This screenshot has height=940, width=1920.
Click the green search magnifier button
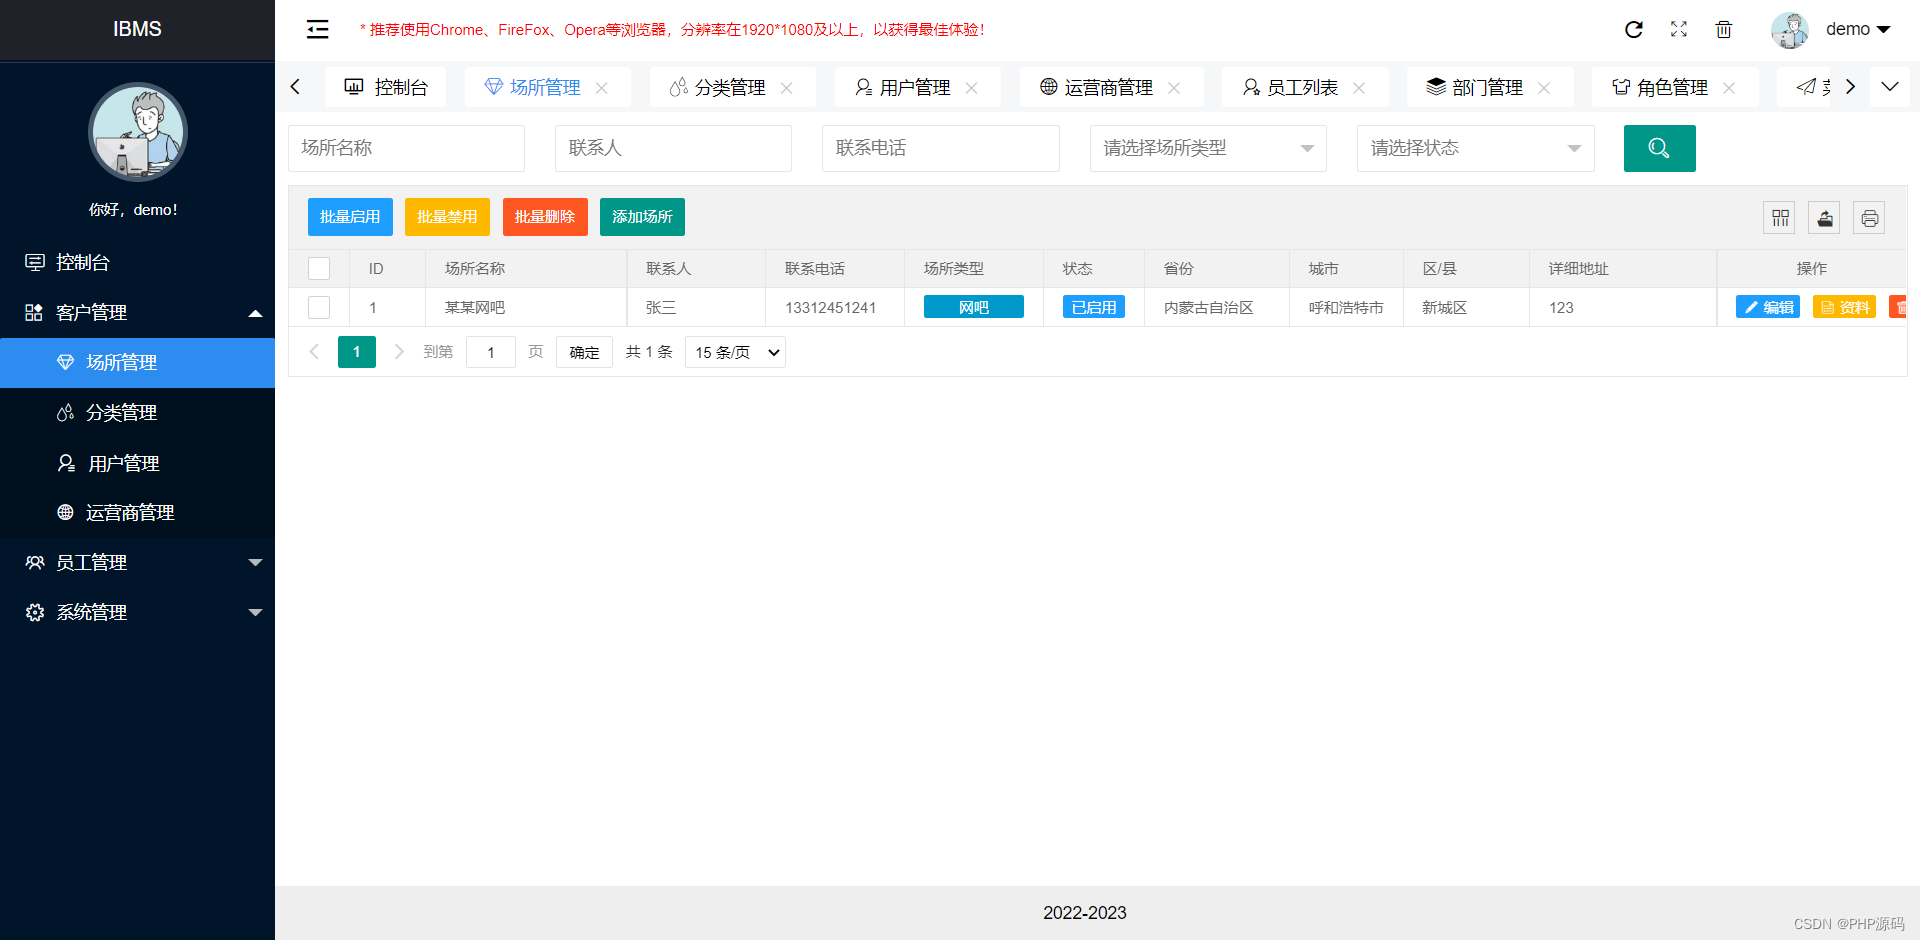pyautogui.click(x=1659, y=148)
